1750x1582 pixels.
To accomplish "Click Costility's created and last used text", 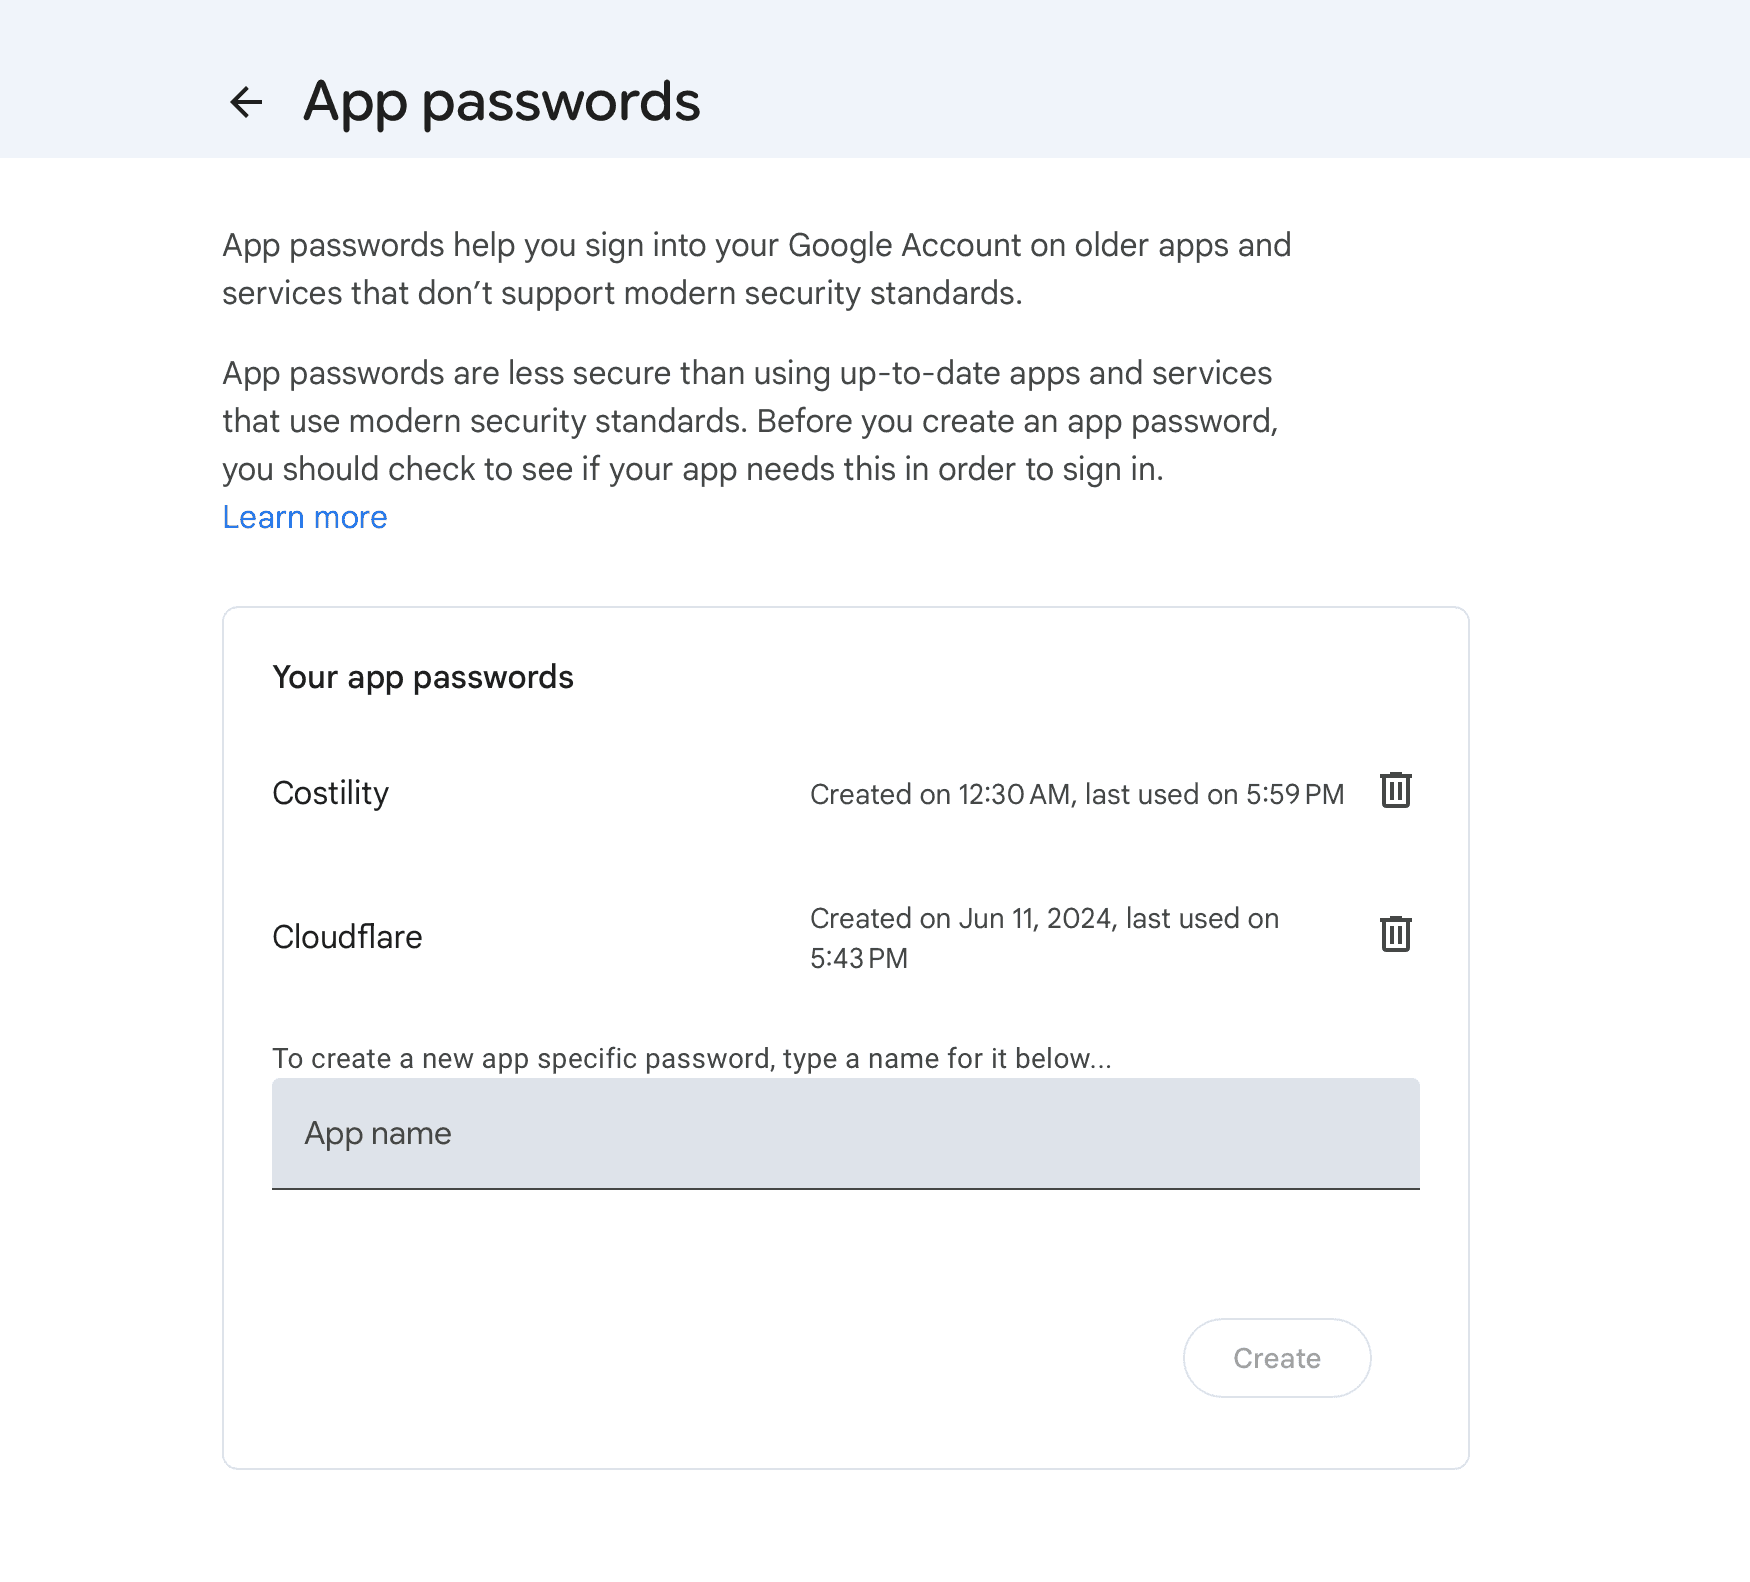I will pos(1076,794).
